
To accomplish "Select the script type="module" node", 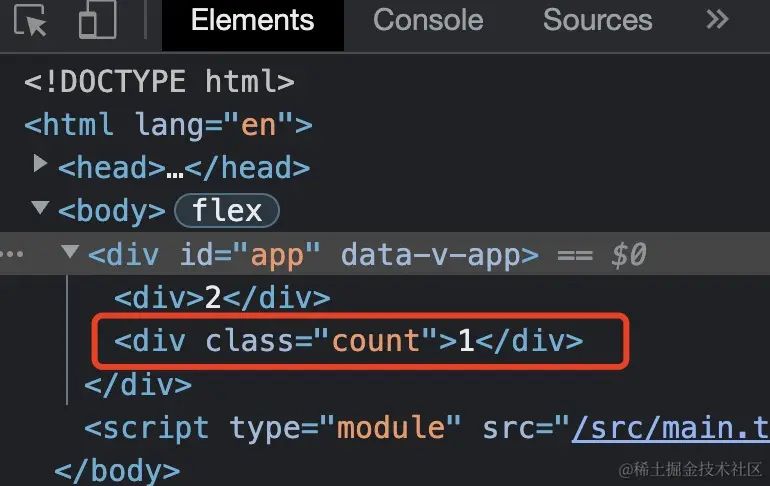I will [426, 428].
